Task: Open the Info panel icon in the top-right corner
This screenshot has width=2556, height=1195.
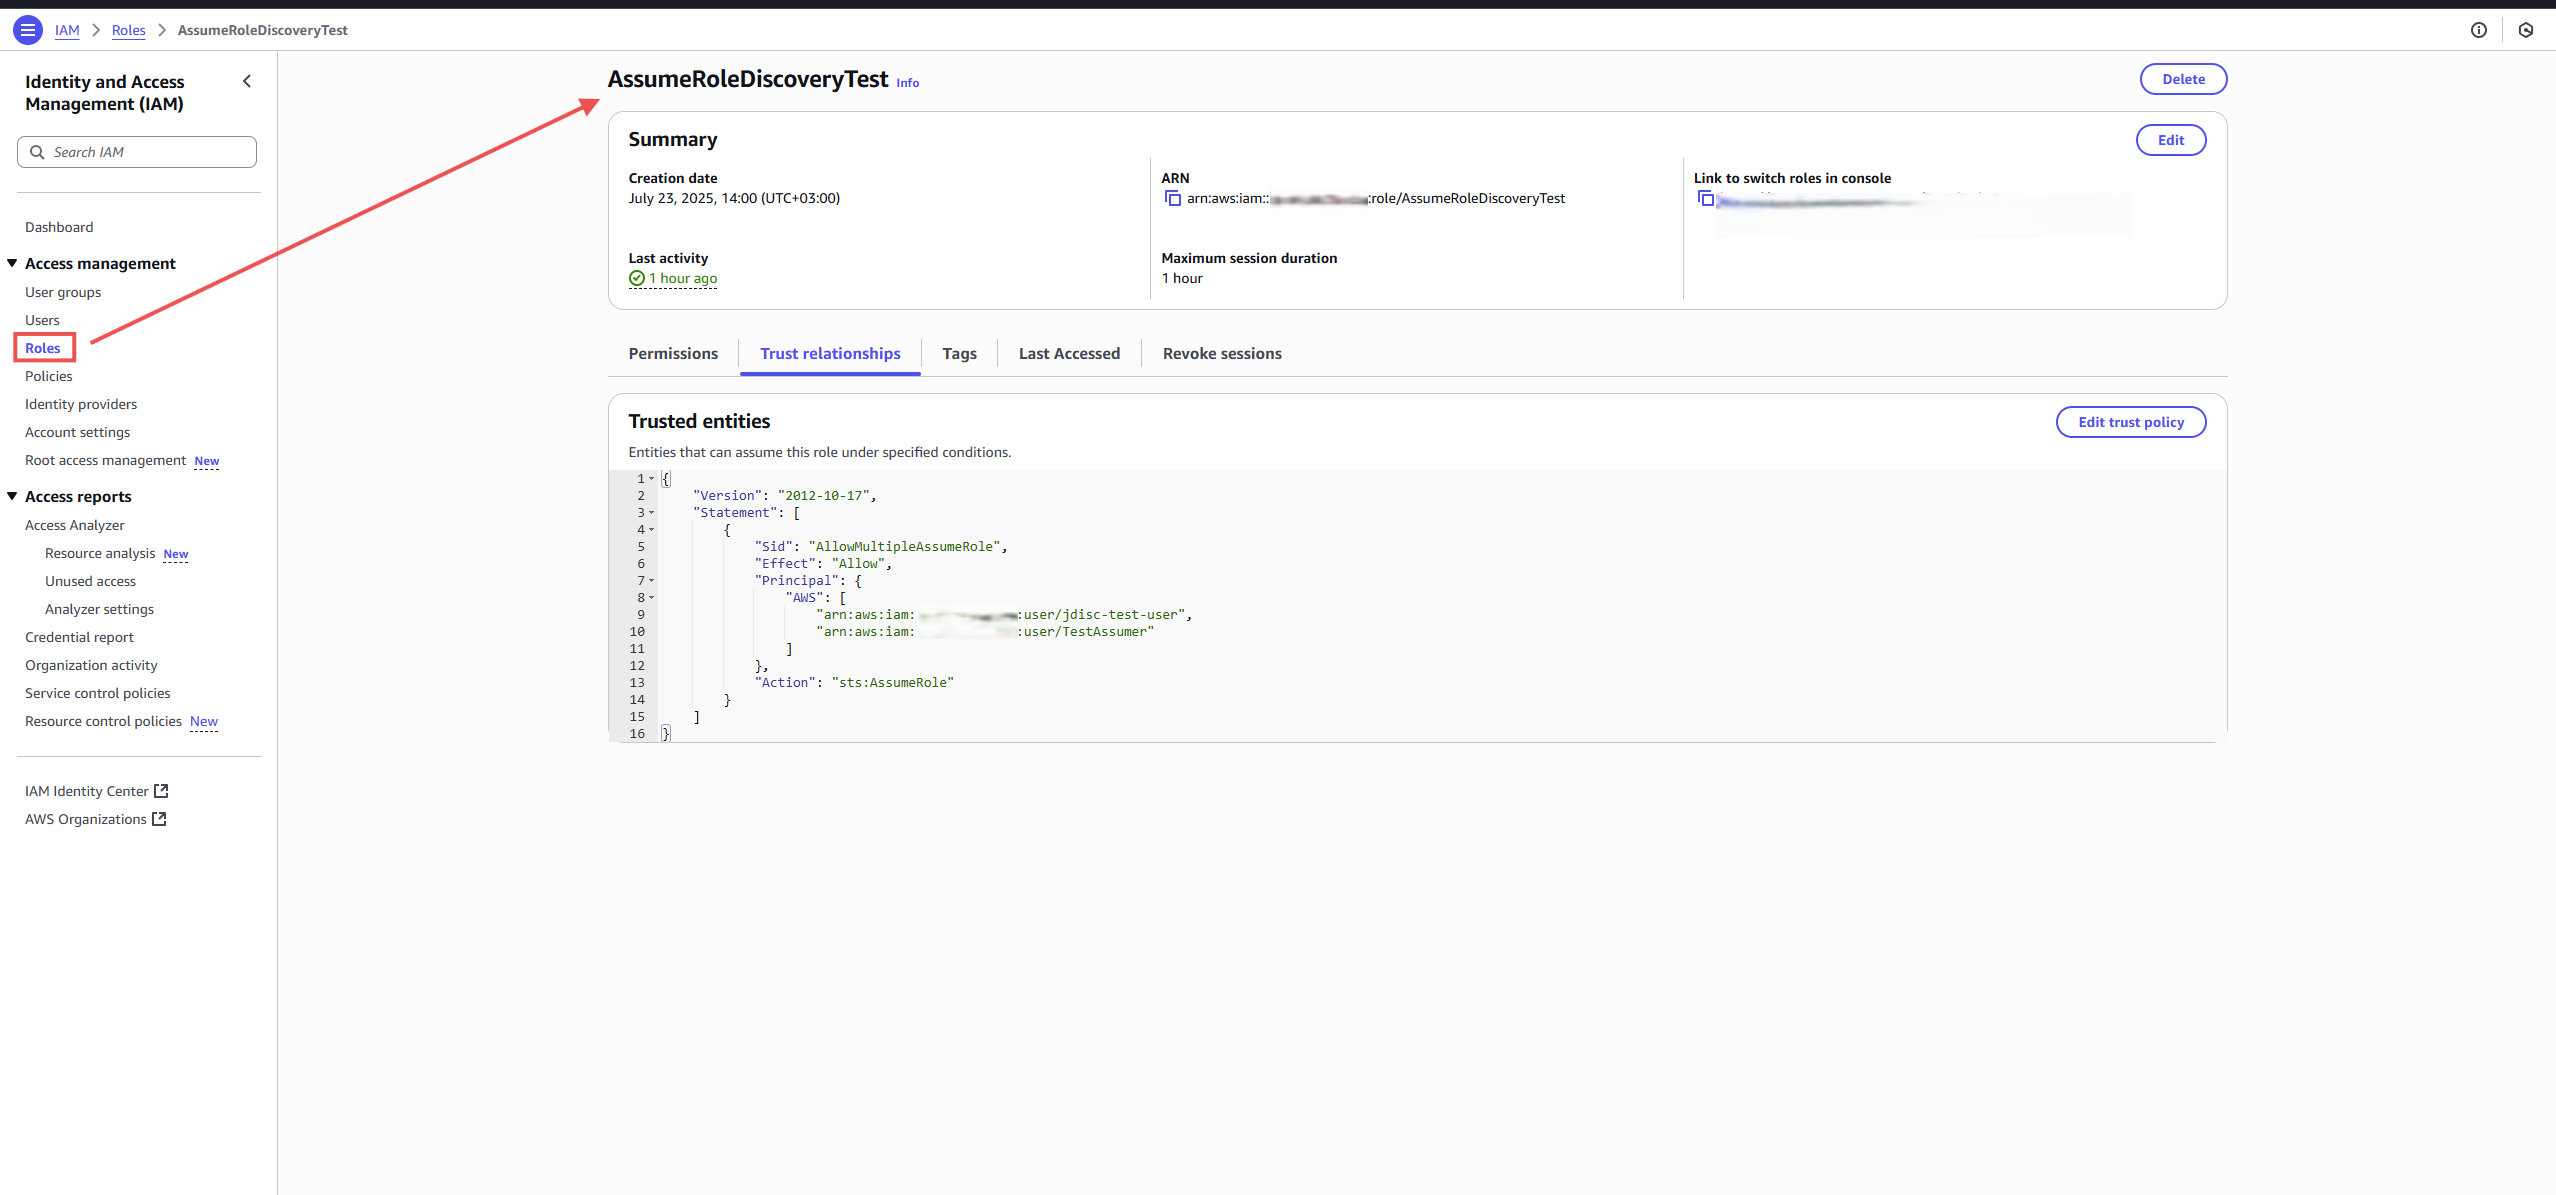Action: [x=2480, y=30]
